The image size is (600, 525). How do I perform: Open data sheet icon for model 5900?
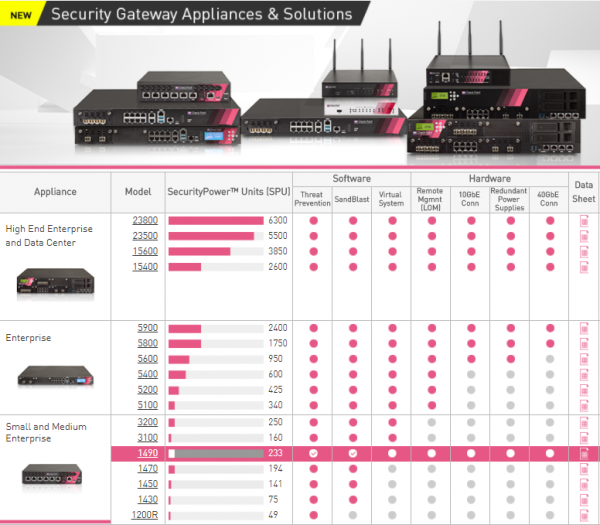point(584,328)
